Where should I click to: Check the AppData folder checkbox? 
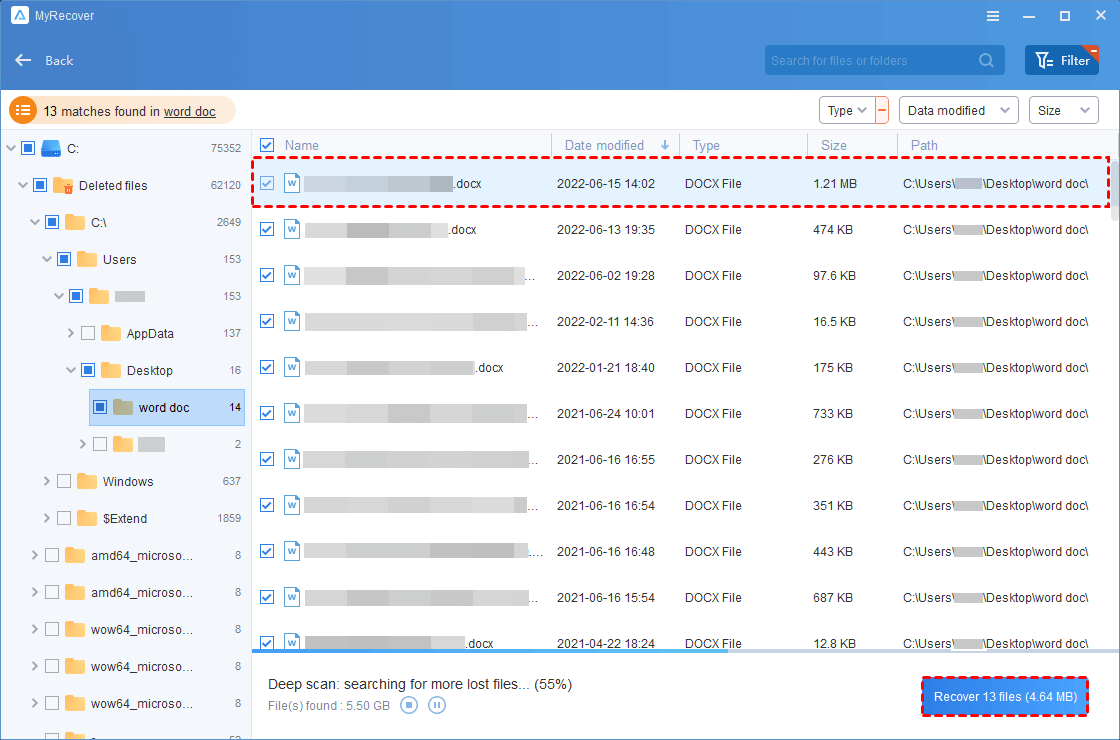tap(88, 333)
